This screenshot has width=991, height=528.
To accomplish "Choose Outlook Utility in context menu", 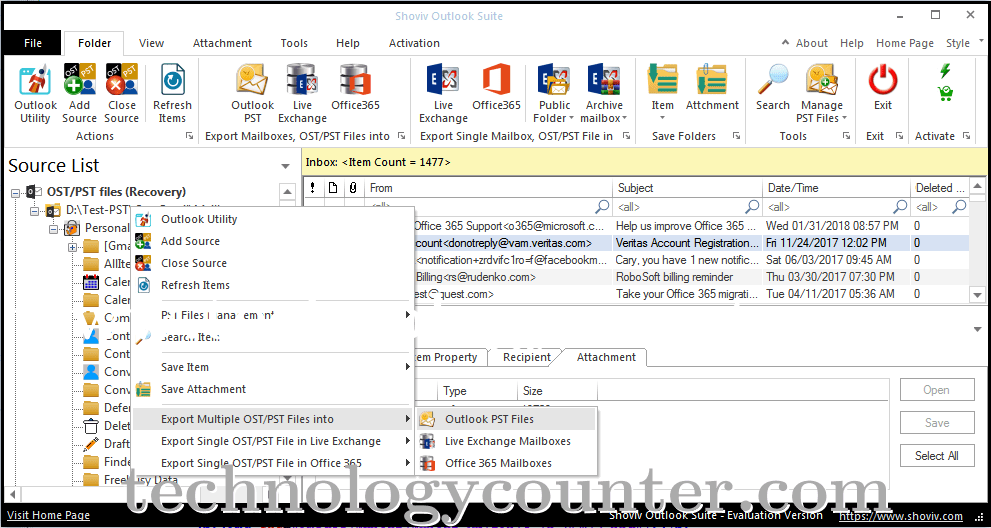I will pos(272,219).
